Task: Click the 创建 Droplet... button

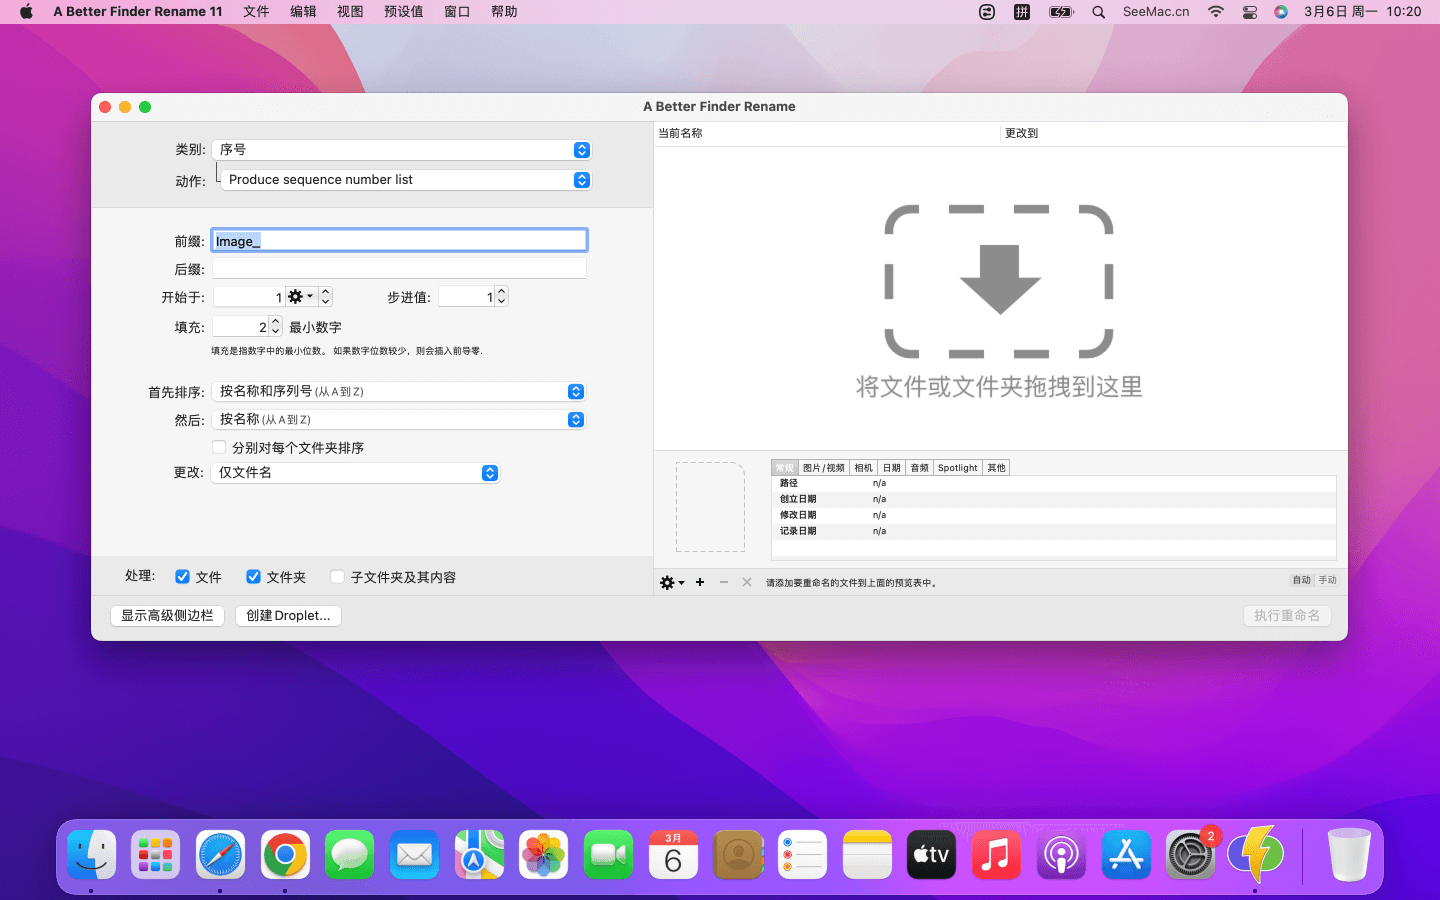Action: point(288,615)
